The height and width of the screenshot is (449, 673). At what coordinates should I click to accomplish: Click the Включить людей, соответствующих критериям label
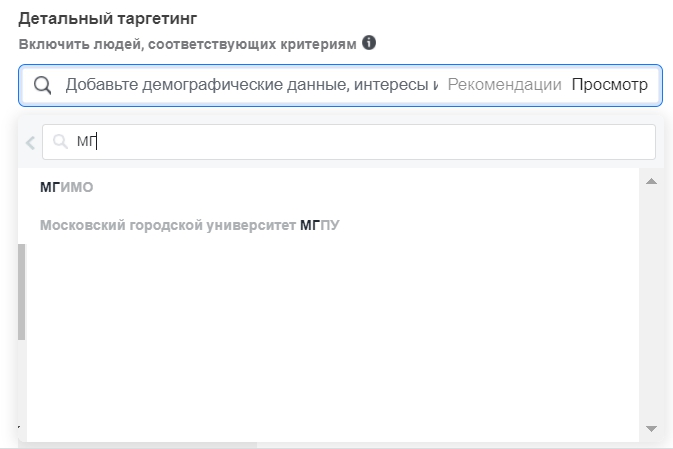tap(188, 44)
